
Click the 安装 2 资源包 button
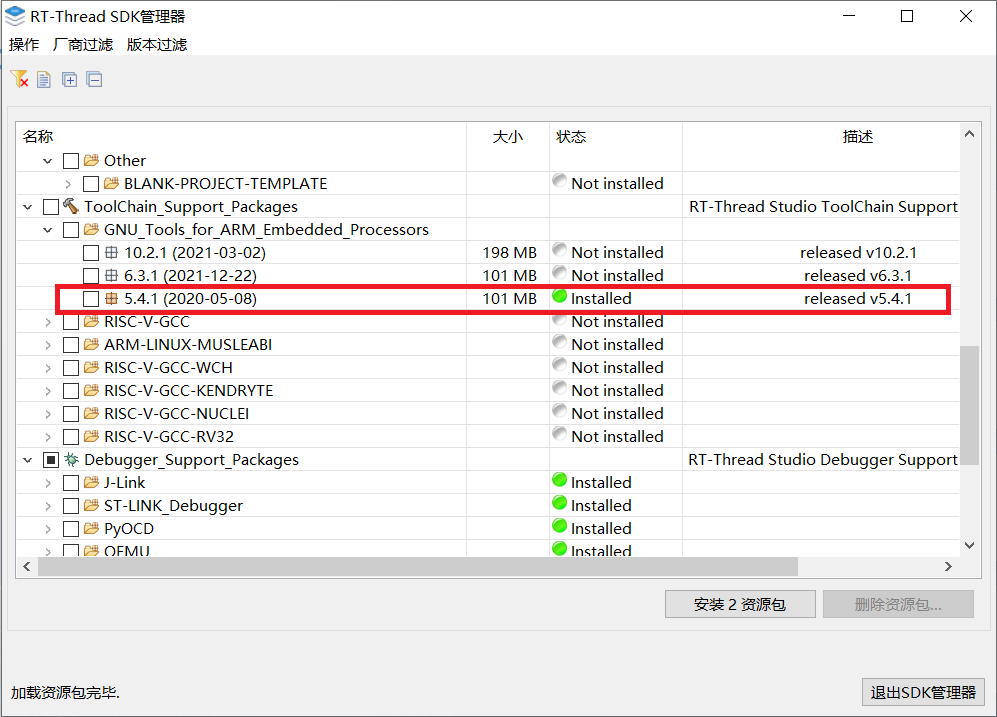point(740,604)
